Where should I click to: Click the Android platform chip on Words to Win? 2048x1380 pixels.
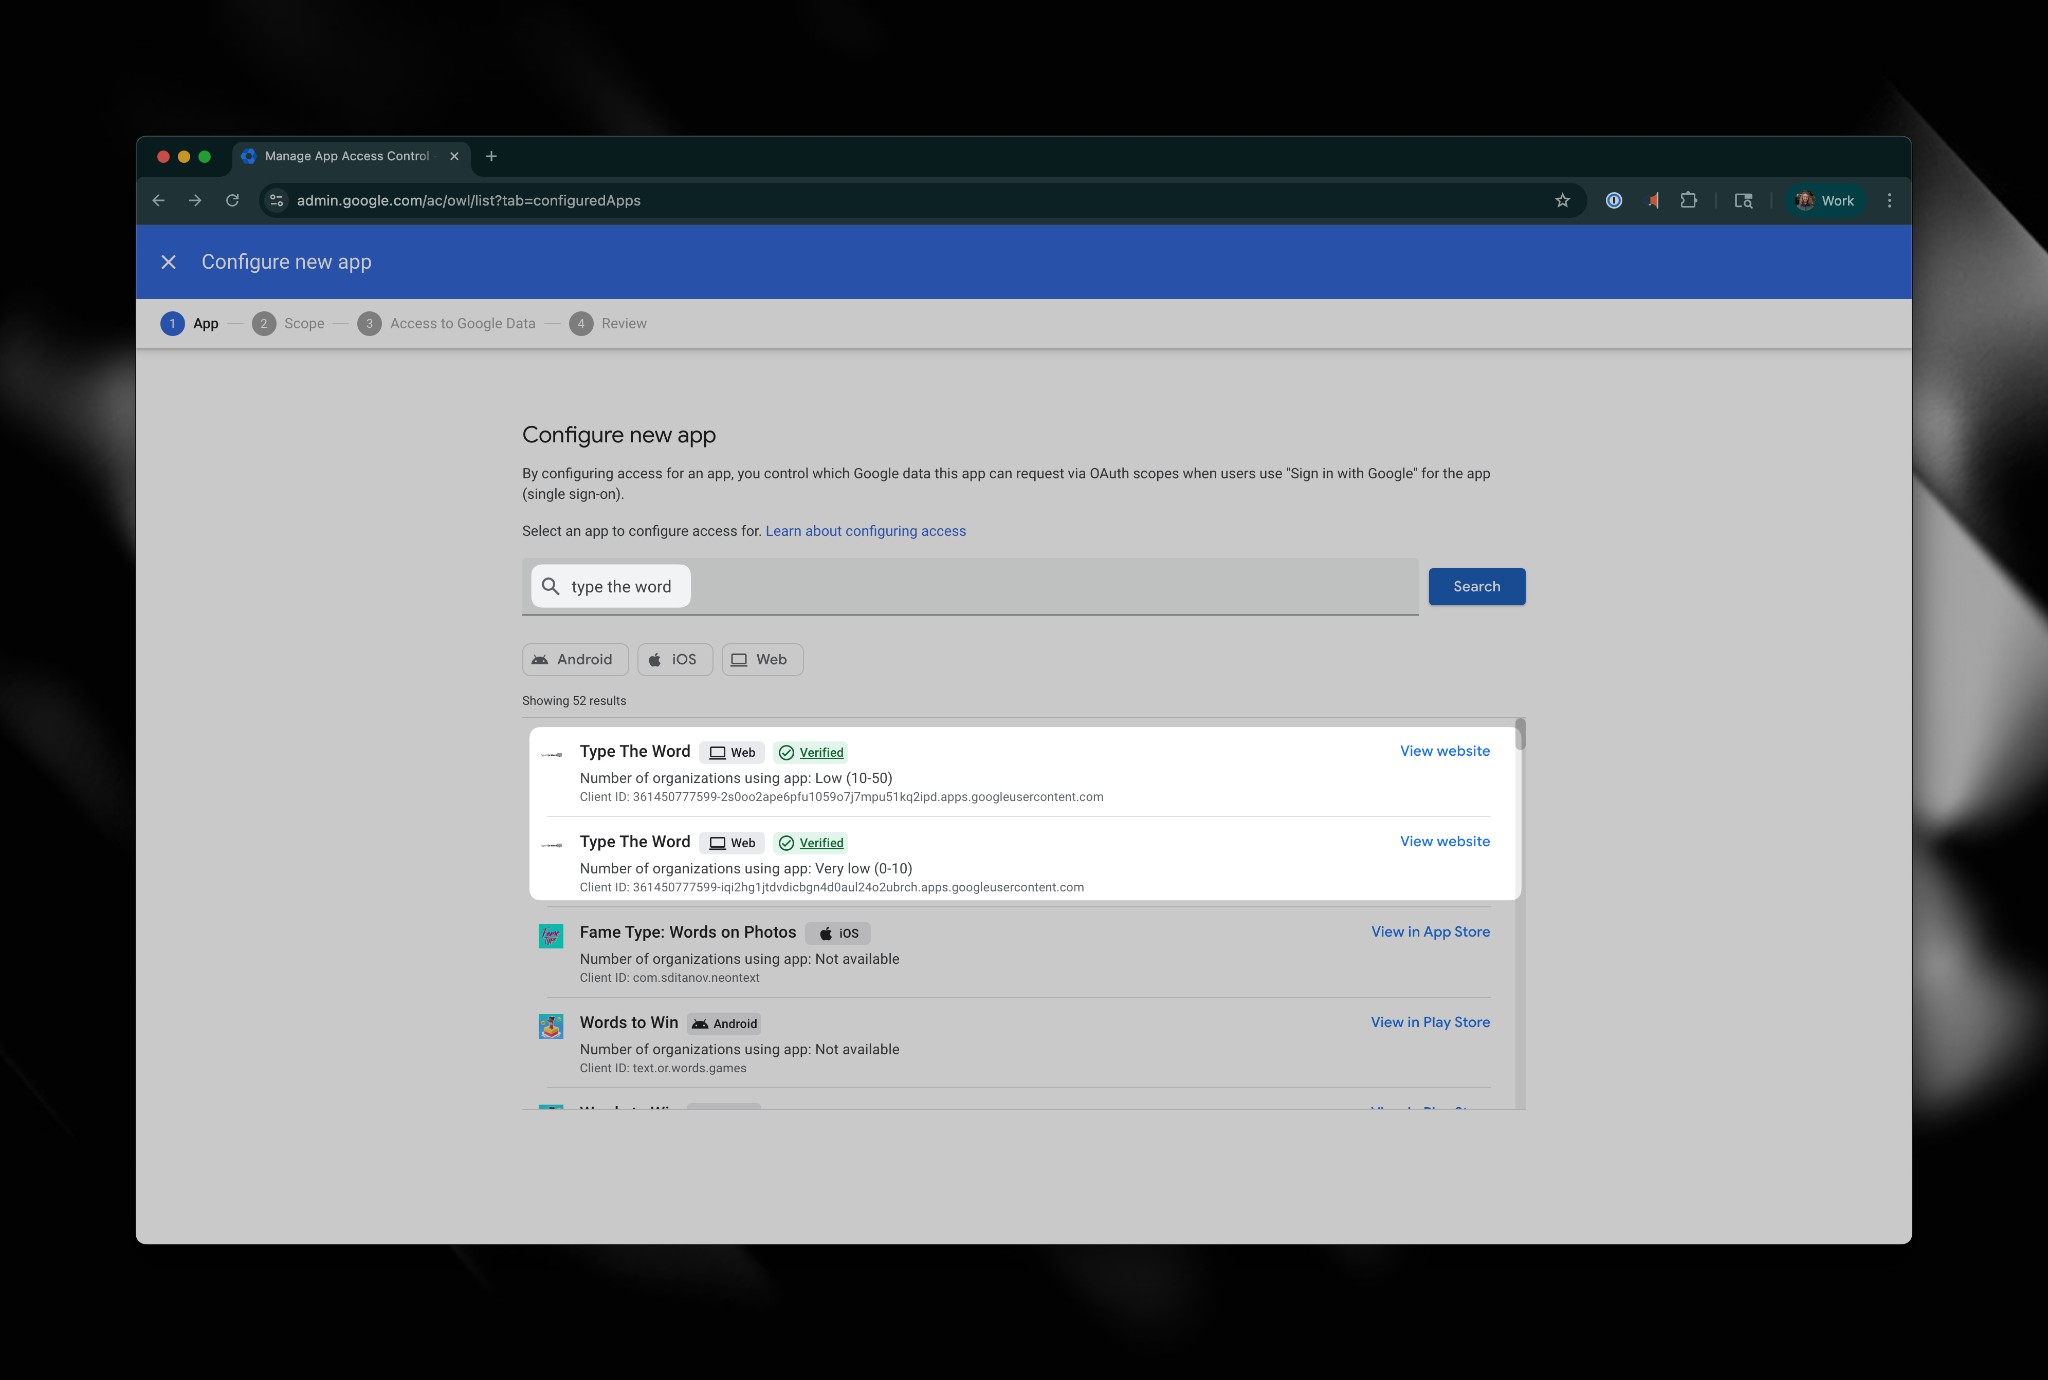pos(725,1024)
